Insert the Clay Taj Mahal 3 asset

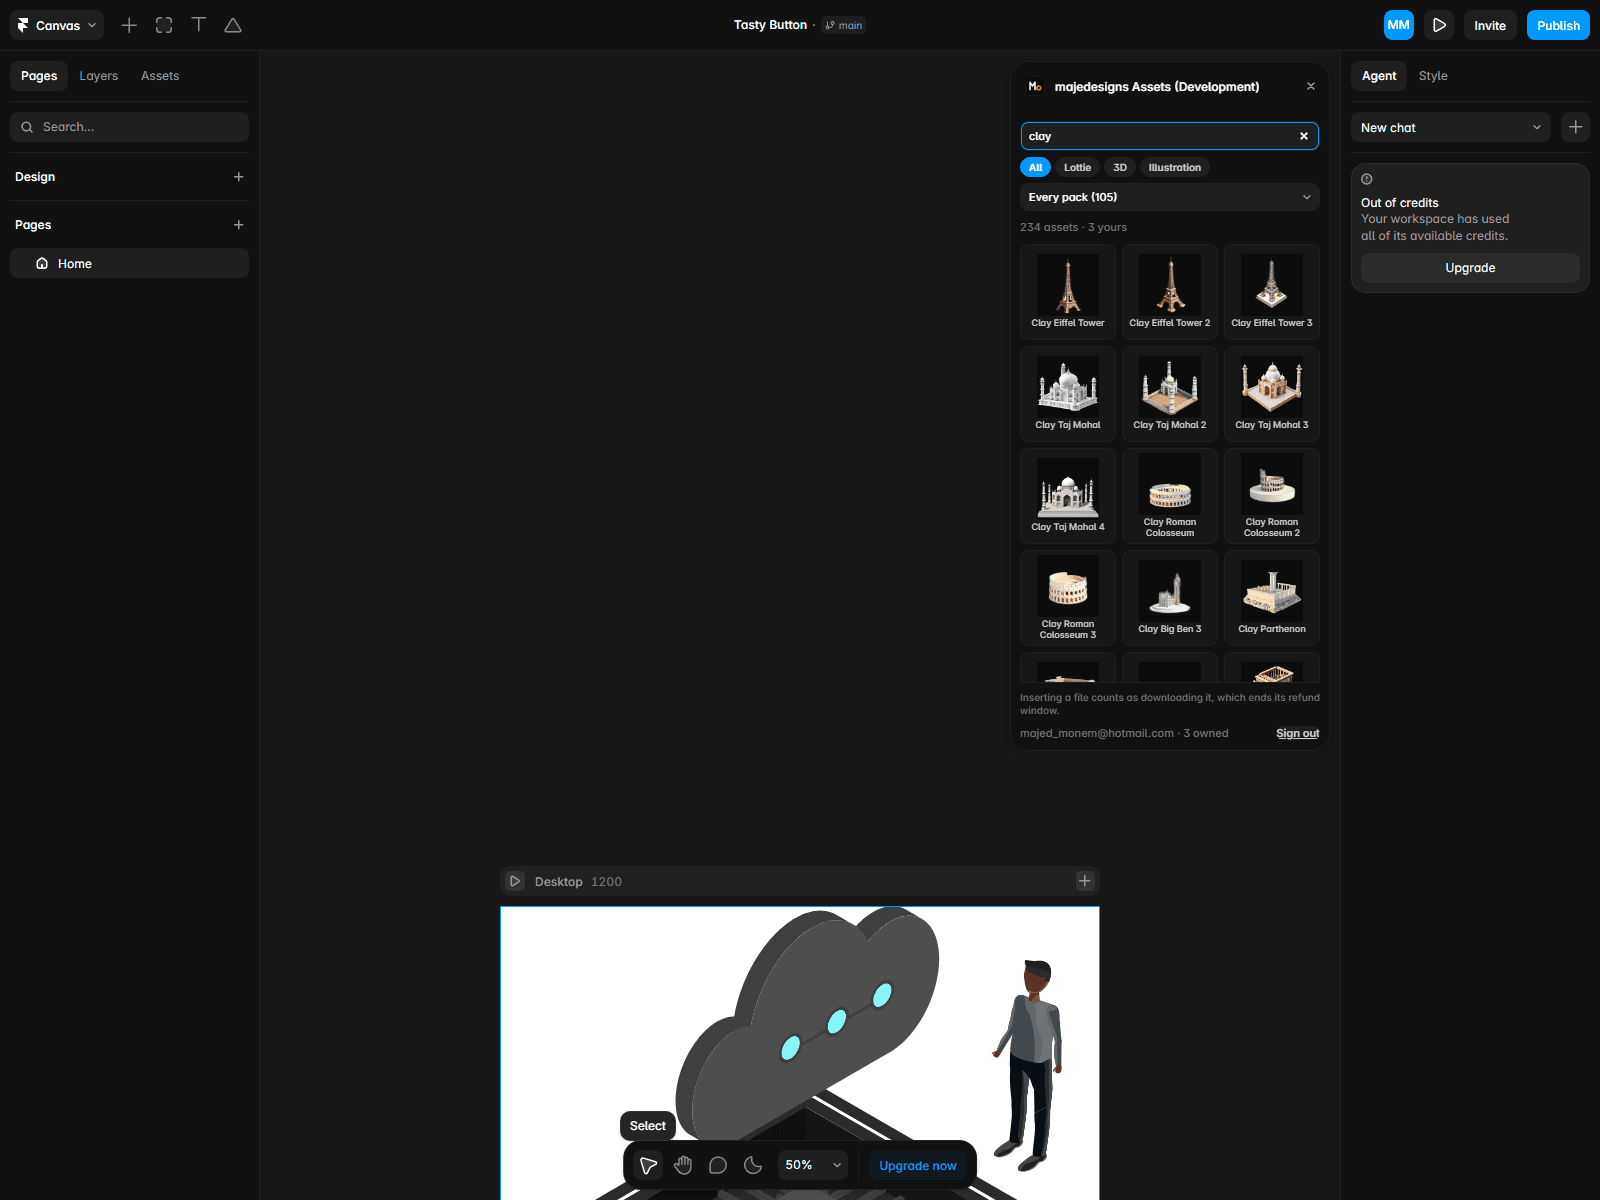tap(1272, 393)
